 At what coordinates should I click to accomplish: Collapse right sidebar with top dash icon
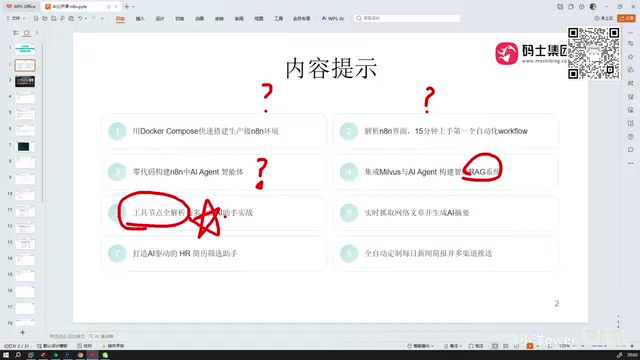point(631,32)
